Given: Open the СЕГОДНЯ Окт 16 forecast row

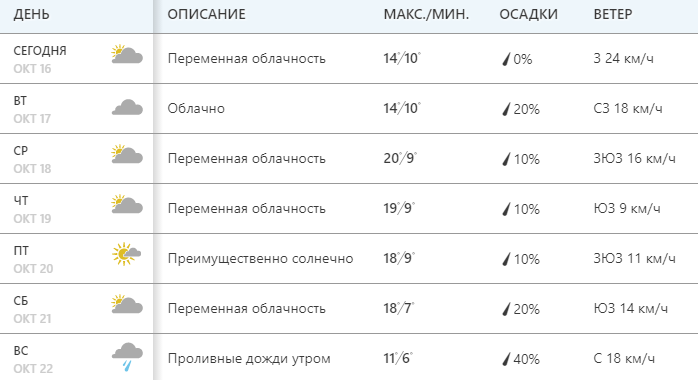Looking at the screenshot, I should coord(349,58).
